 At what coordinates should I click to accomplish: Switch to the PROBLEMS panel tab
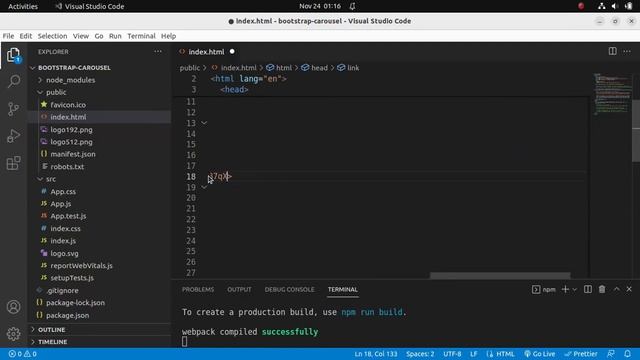[198, 289]
